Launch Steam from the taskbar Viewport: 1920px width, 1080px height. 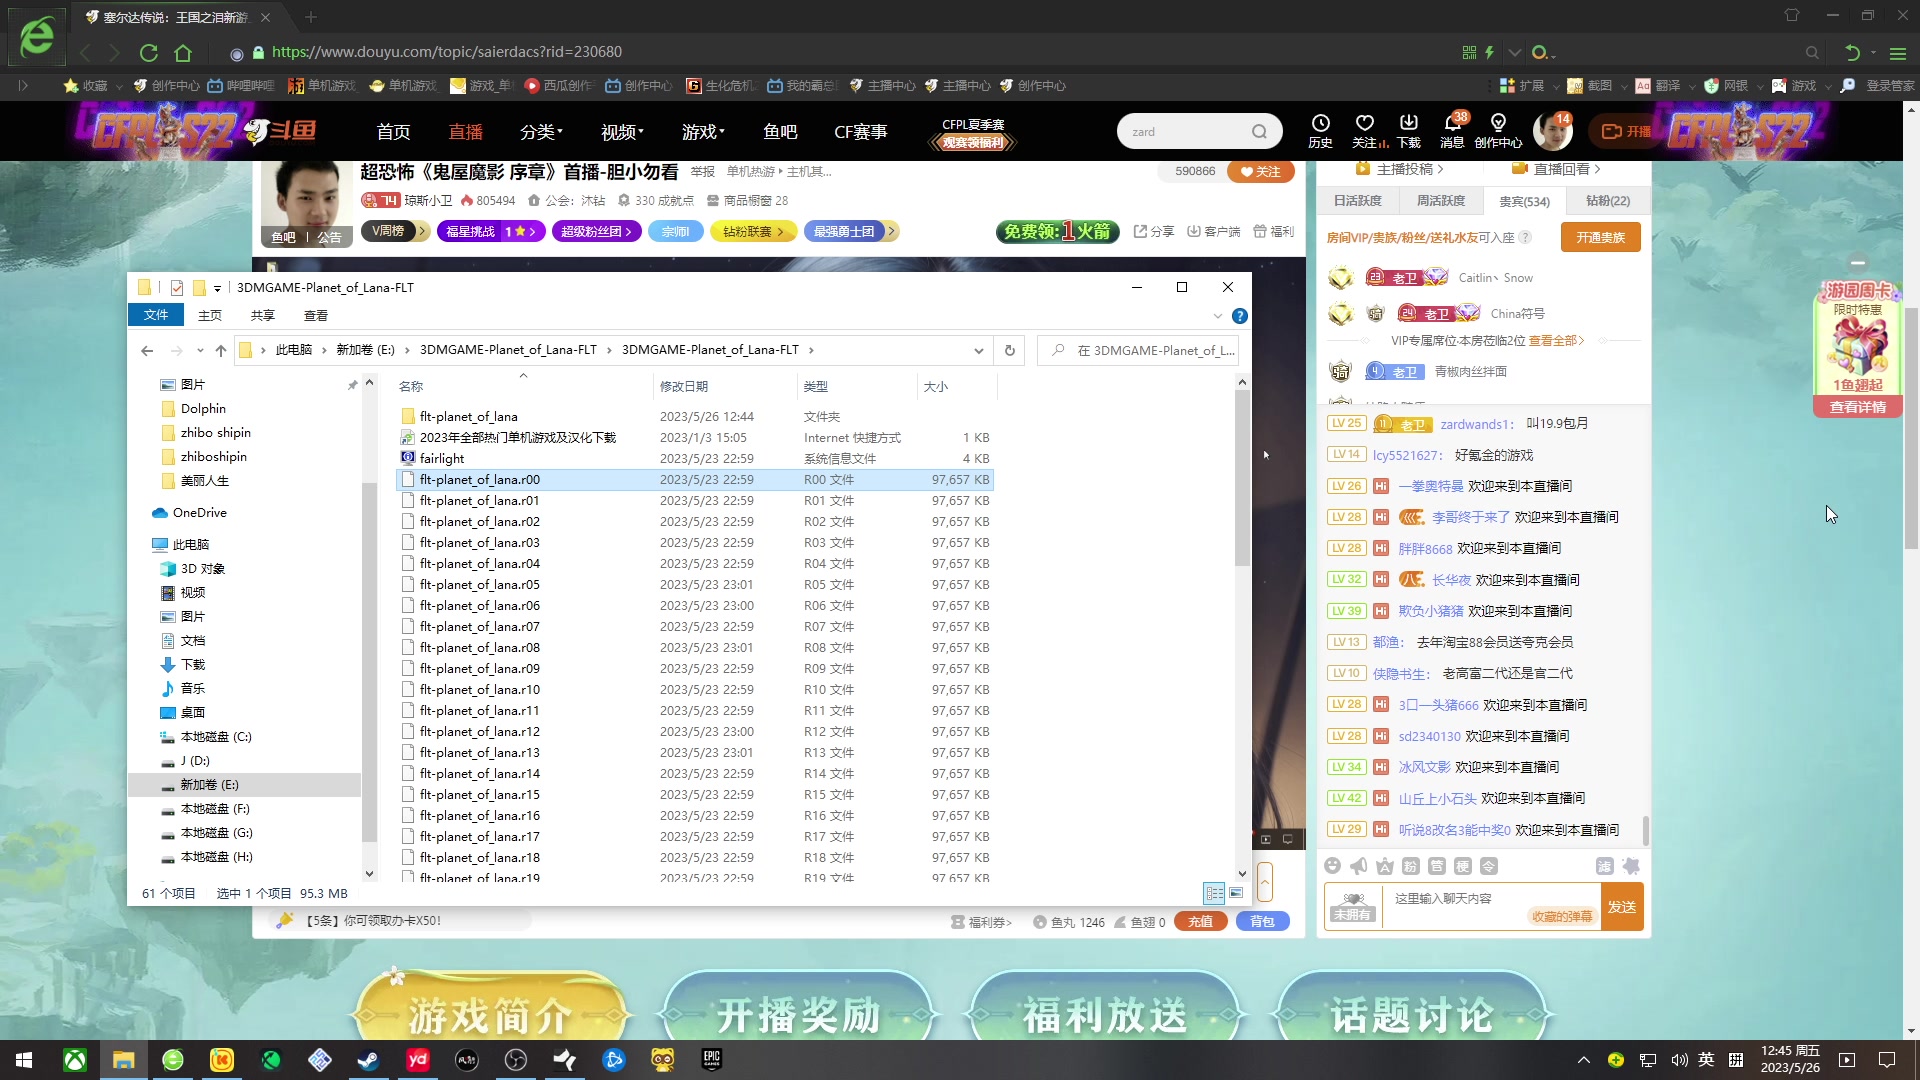point(368,1059)
